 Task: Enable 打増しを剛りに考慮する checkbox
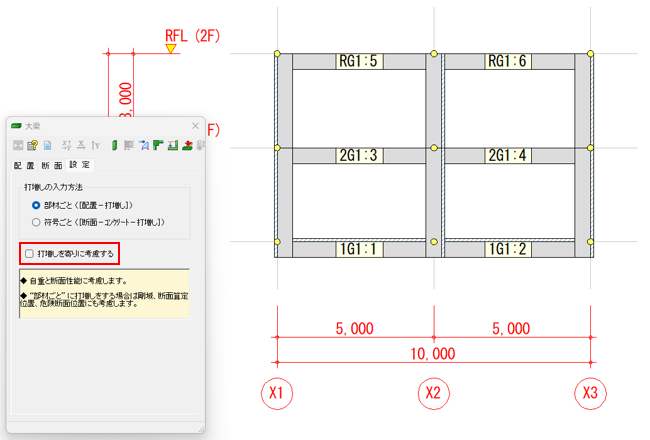tap(29, 253)
